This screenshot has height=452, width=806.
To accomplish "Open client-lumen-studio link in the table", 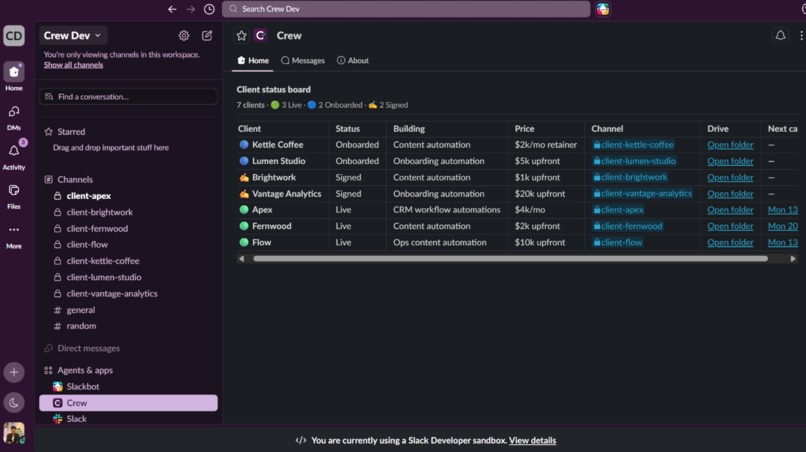I will (x=634, y=161).
